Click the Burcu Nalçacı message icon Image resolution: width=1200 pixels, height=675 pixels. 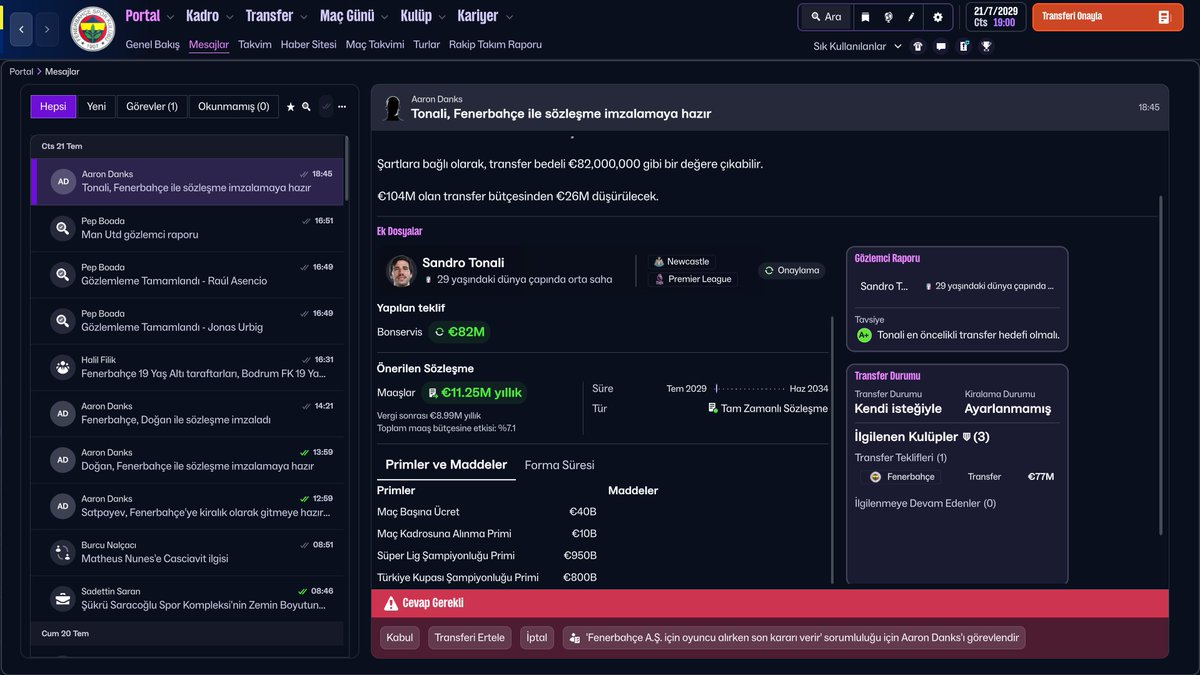(x=63, y=552)
